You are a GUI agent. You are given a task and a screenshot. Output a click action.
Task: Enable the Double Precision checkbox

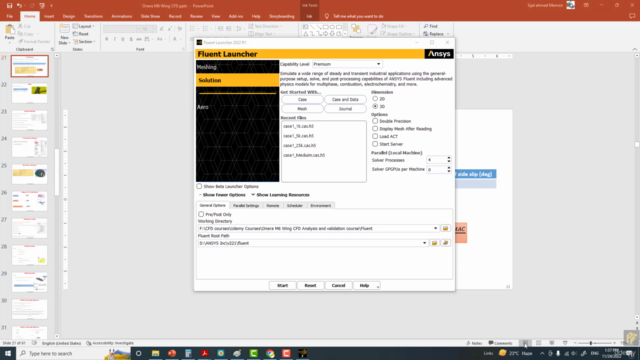[375, 121]
